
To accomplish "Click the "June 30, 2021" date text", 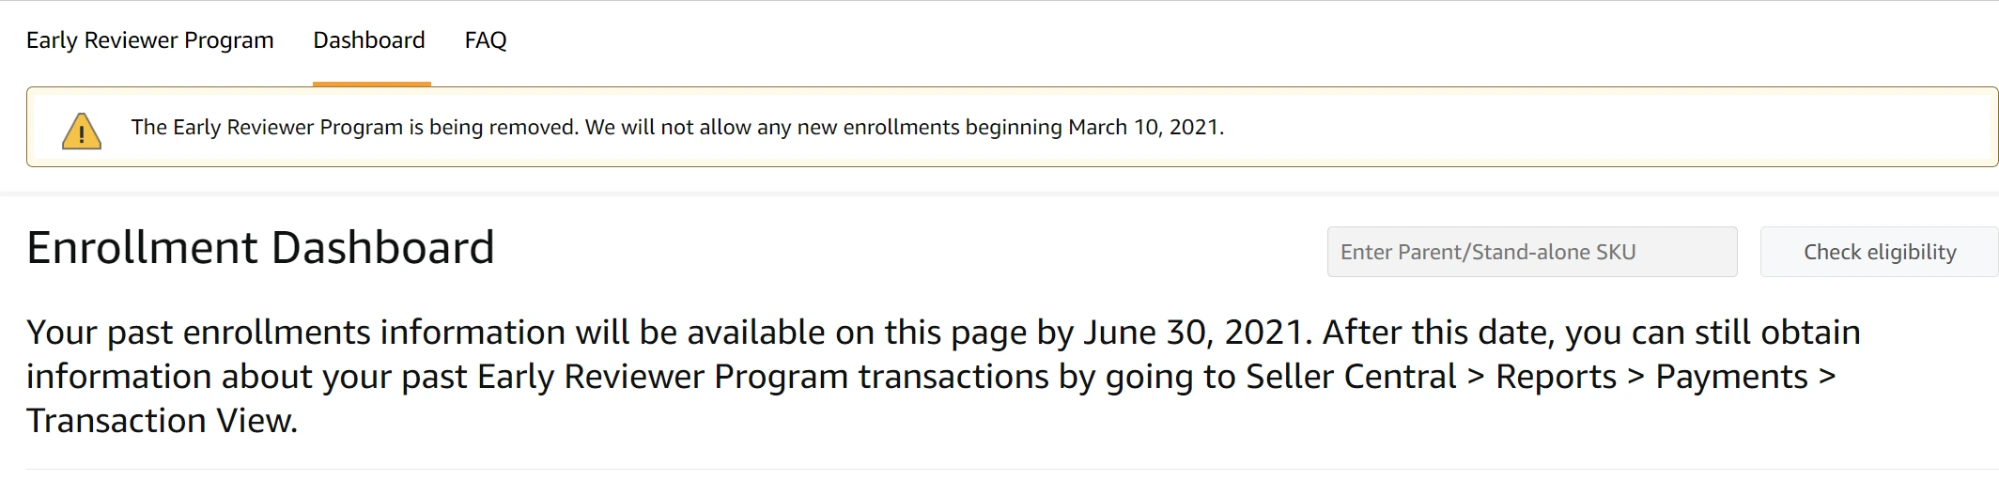I will pos(1192,332).
